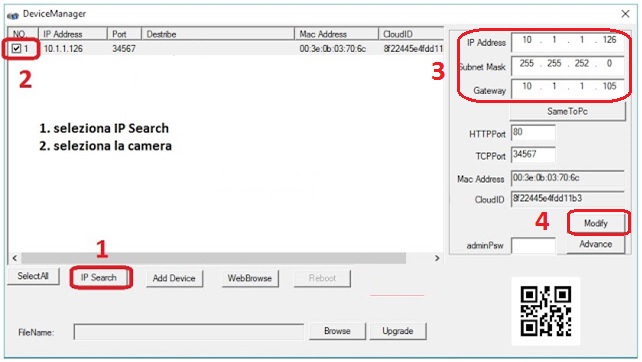Open Advance settings
The height and width of the screenshot is (362, 642).
(x=596, y=244)
